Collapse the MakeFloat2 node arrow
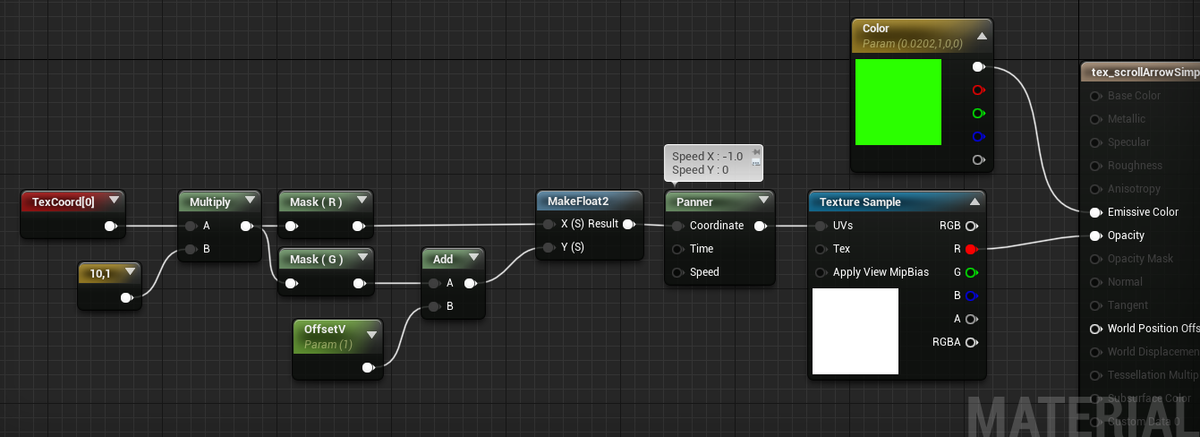Screen dimensions: 1200x437 pyautogui.click(x=630, y=201)
